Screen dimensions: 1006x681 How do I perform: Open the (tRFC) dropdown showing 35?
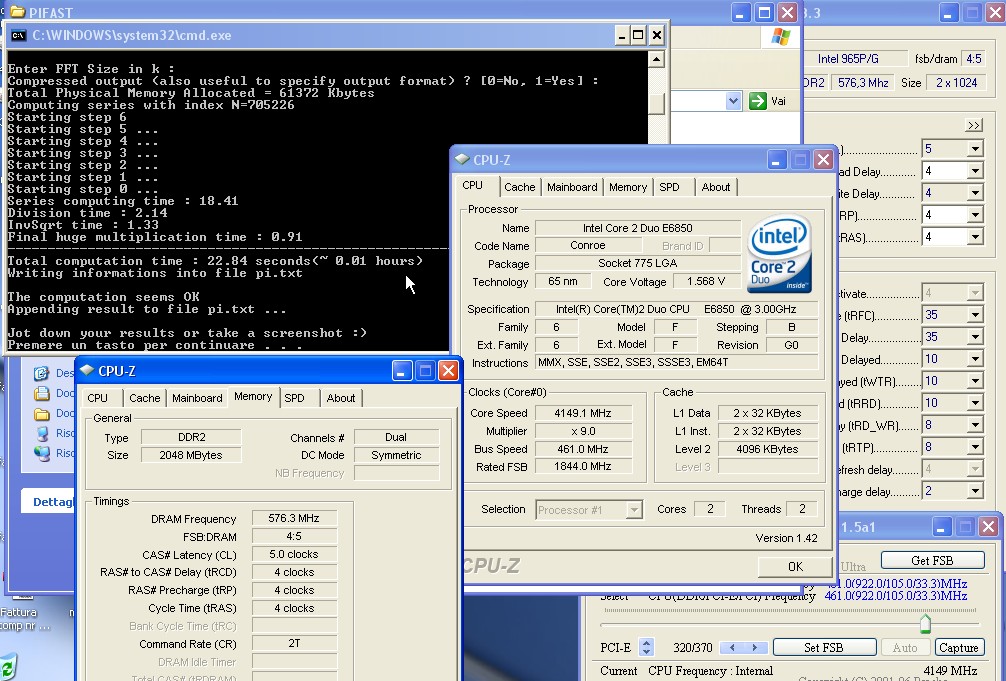click(x=975, y=315)
